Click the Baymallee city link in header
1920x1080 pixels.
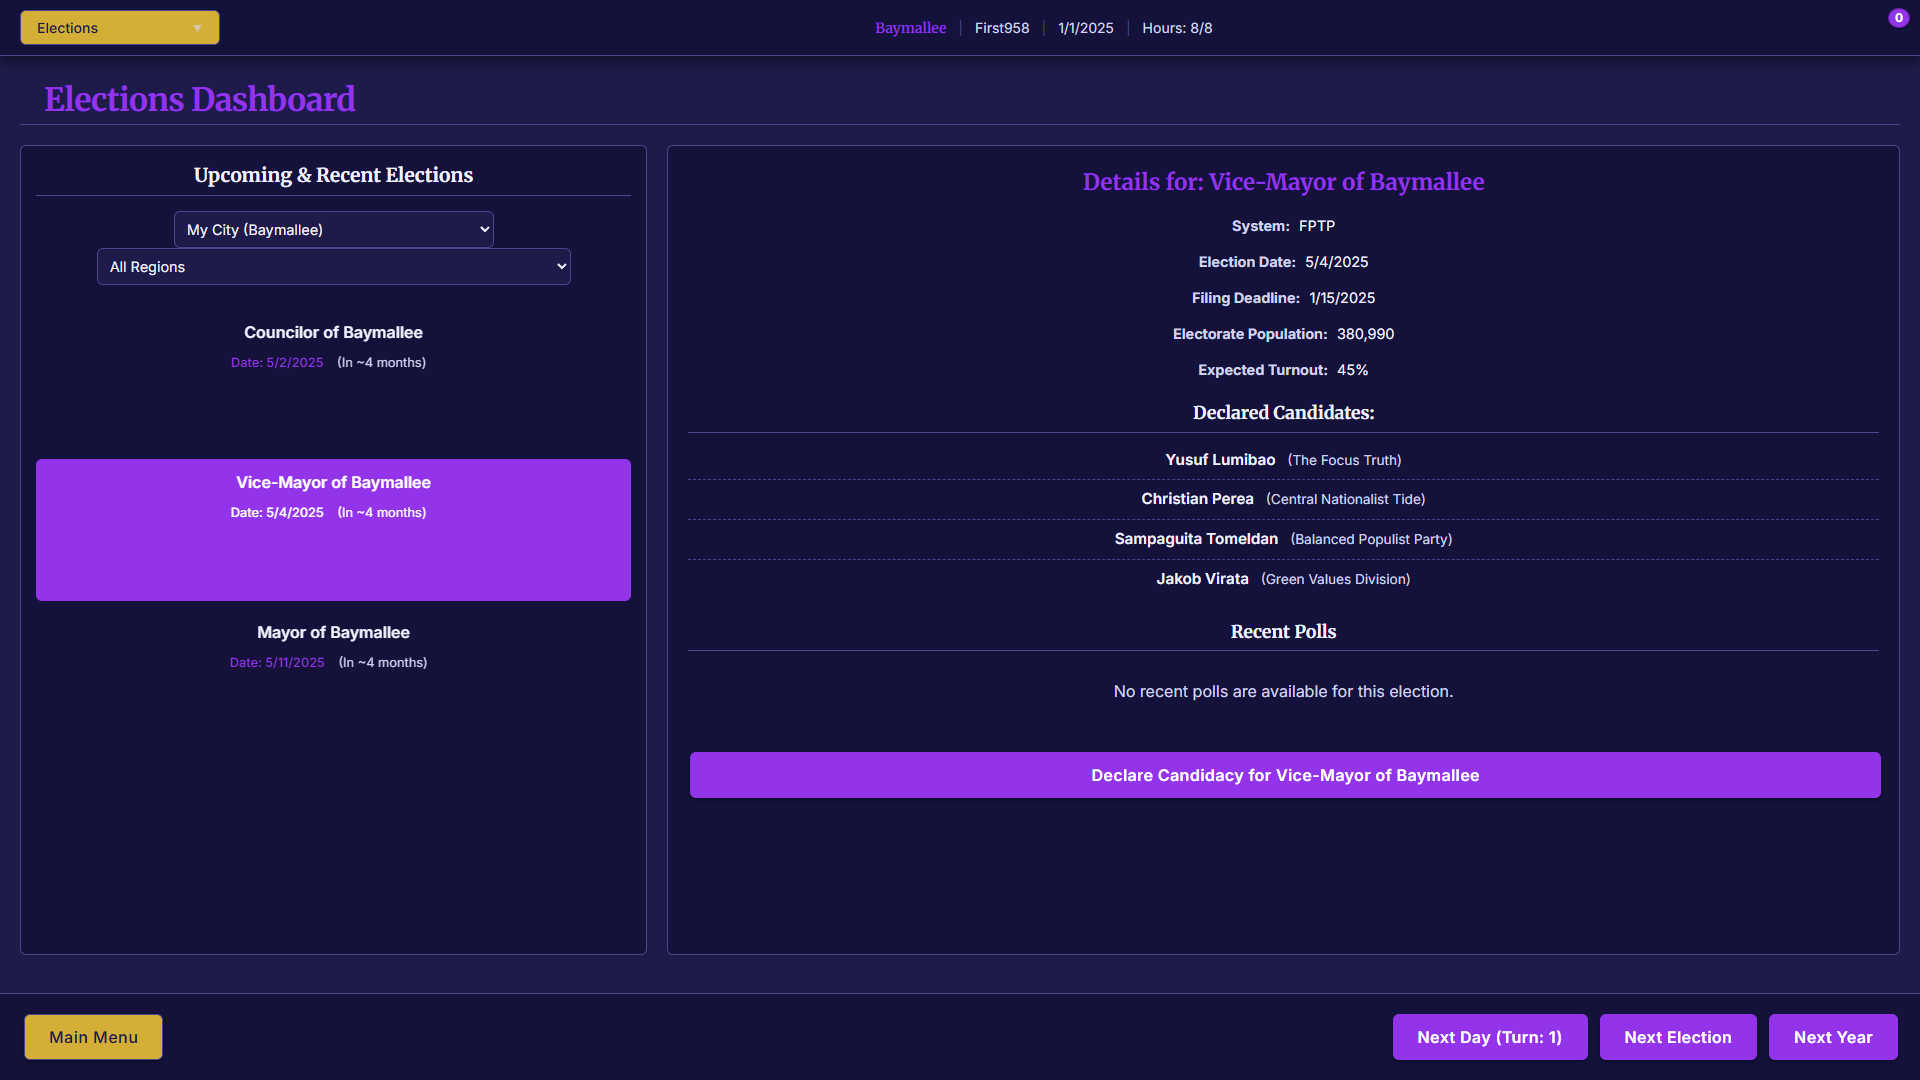(910, 28)
